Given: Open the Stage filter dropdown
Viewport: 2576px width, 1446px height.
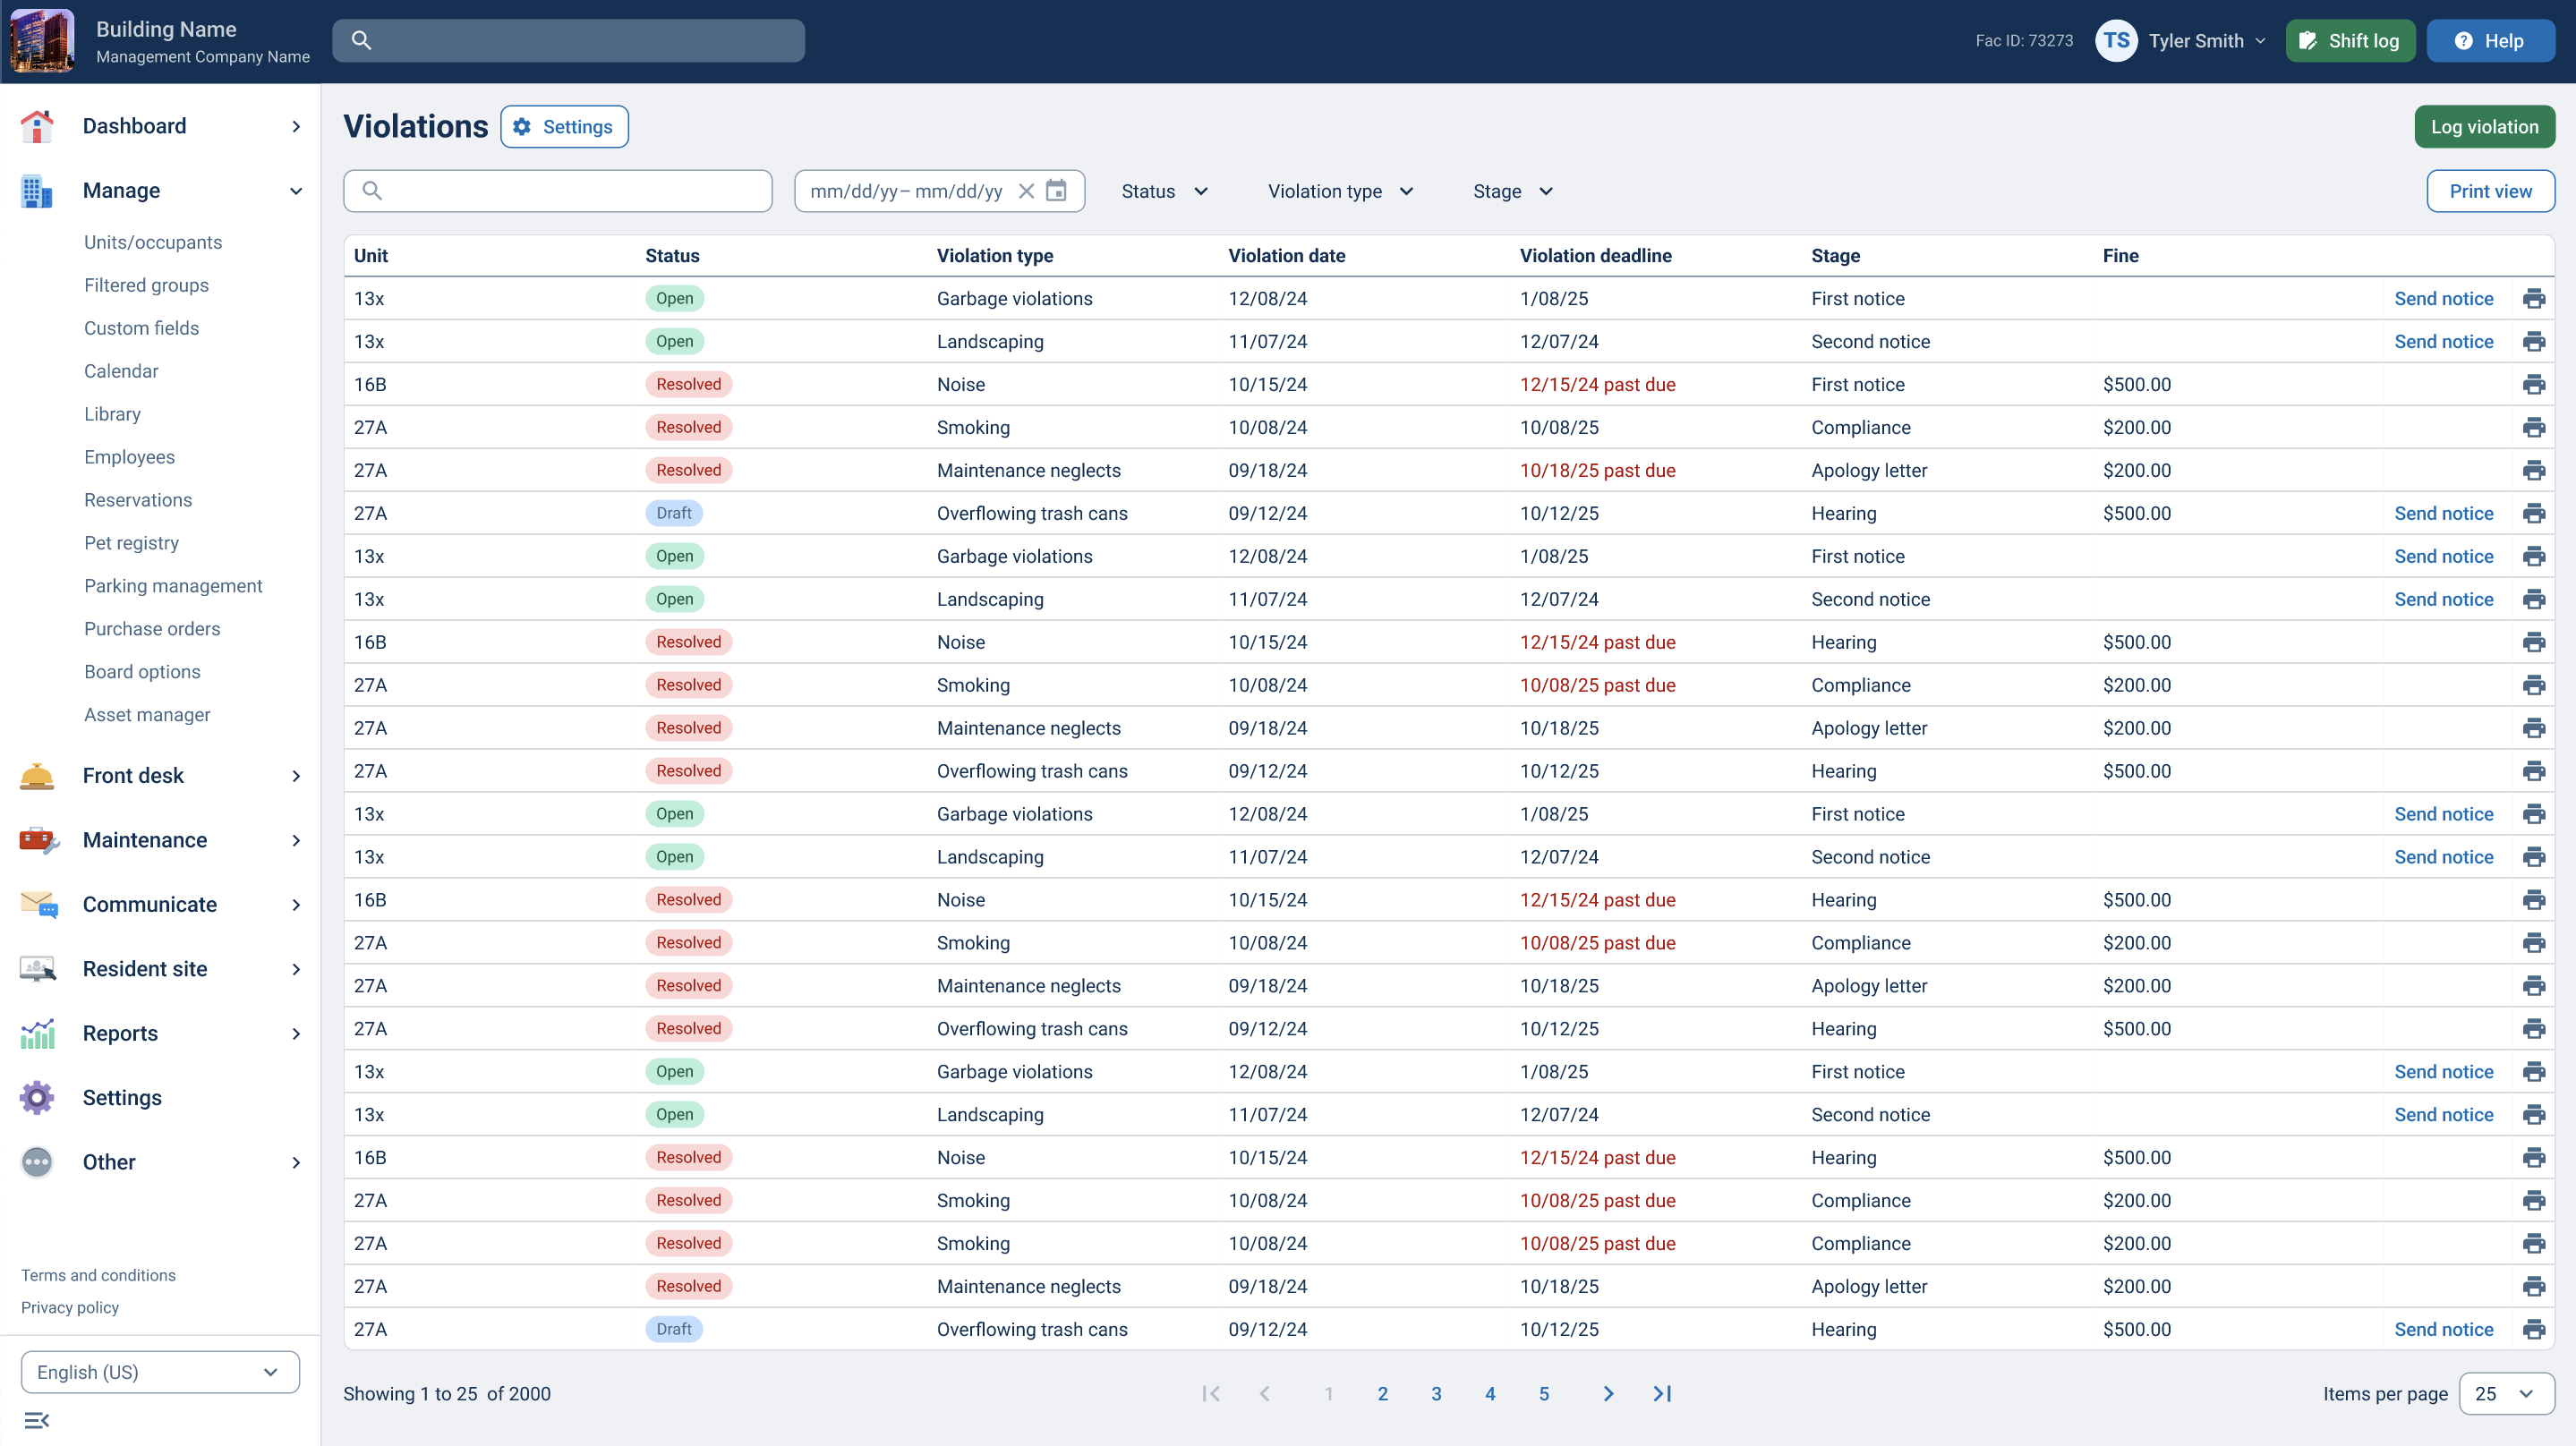Looking at the screenshot, I should point(1511,191).
